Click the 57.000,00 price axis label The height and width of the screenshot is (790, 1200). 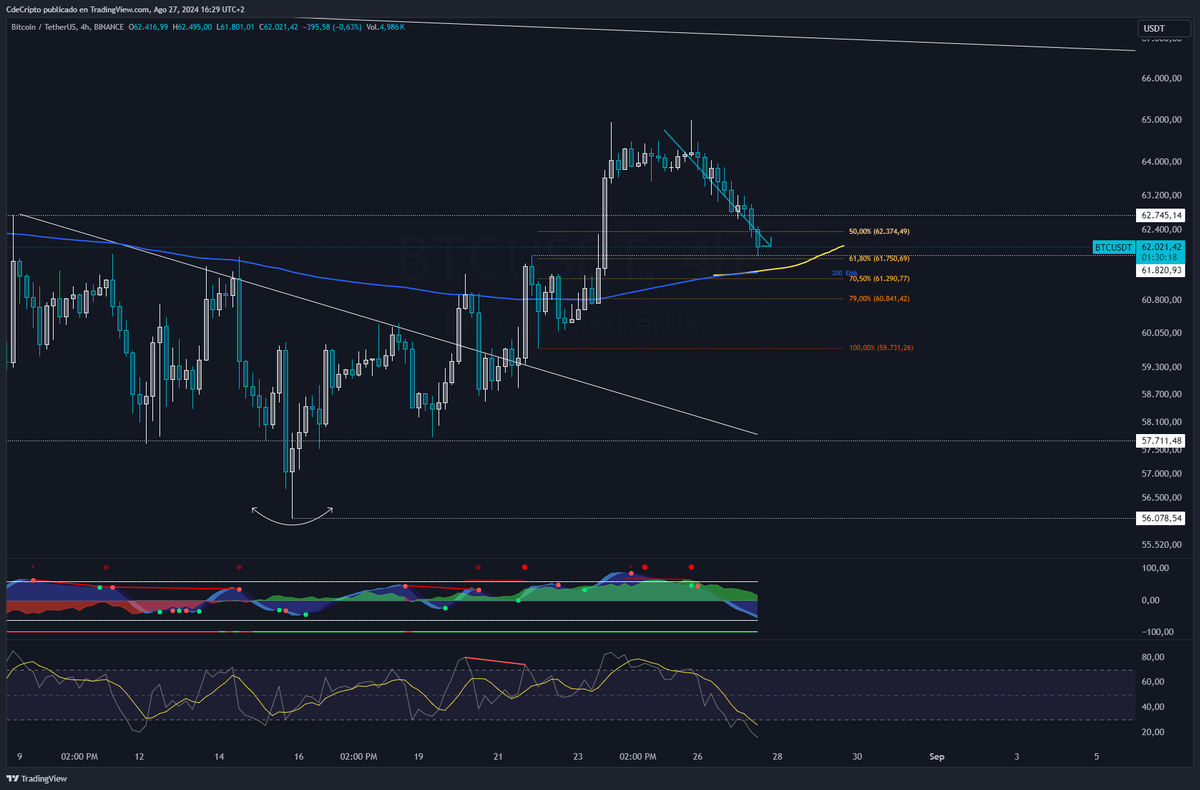point(1161,474)
